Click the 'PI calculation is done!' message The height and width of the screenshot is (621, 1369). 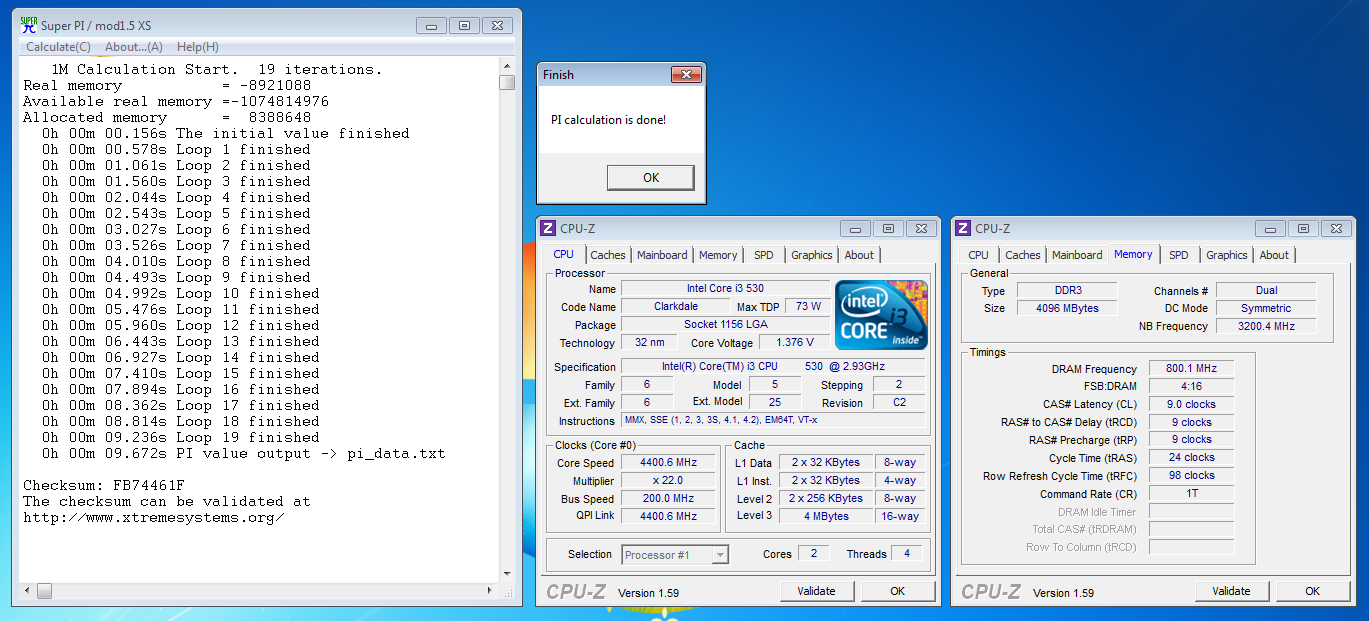pyautogui.click(x=608, y=120)
